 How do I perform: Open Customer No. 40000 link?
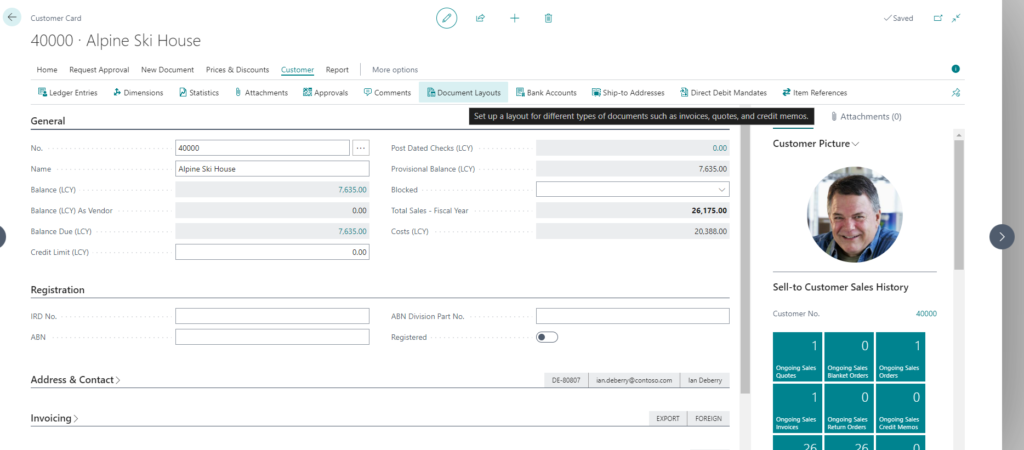pyautogui.click(x=926, y=313)
